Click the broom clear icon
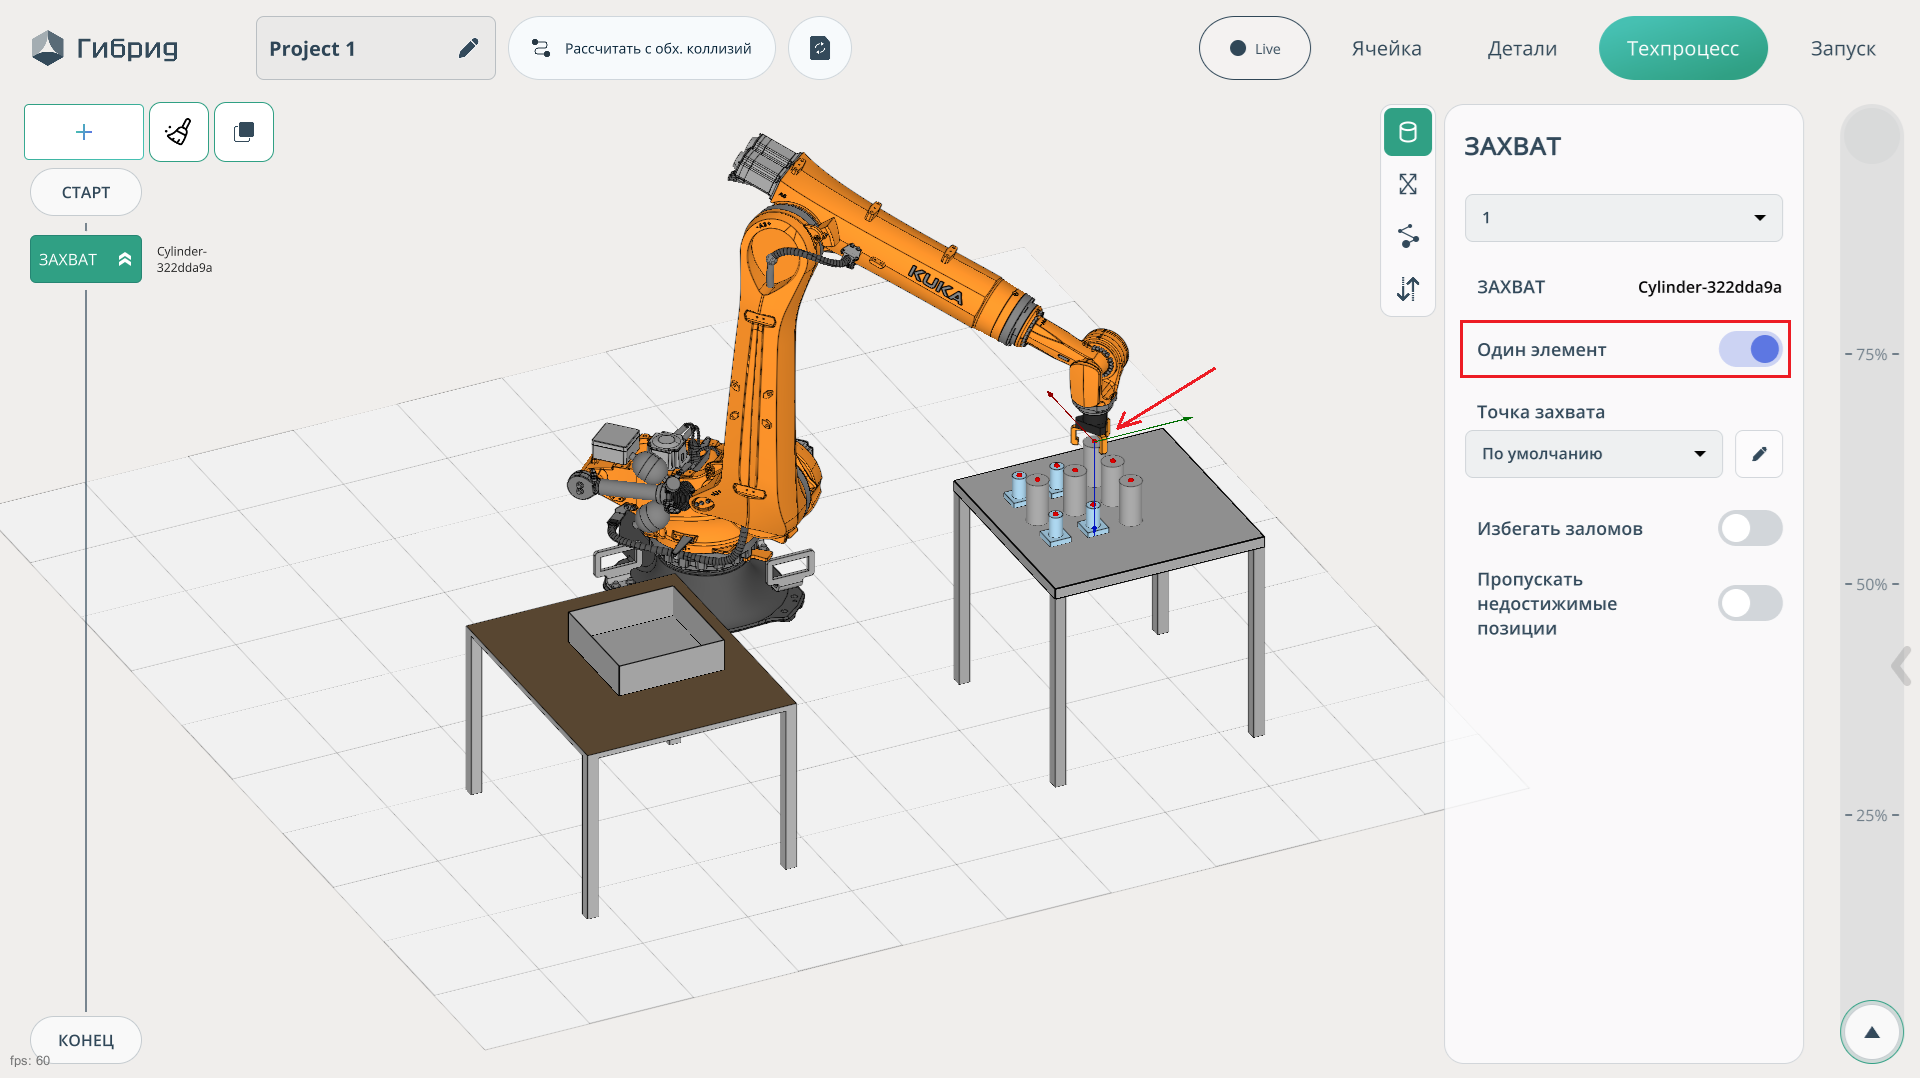The width and height of the screenshot is (1920, 1078). (179, 132)
